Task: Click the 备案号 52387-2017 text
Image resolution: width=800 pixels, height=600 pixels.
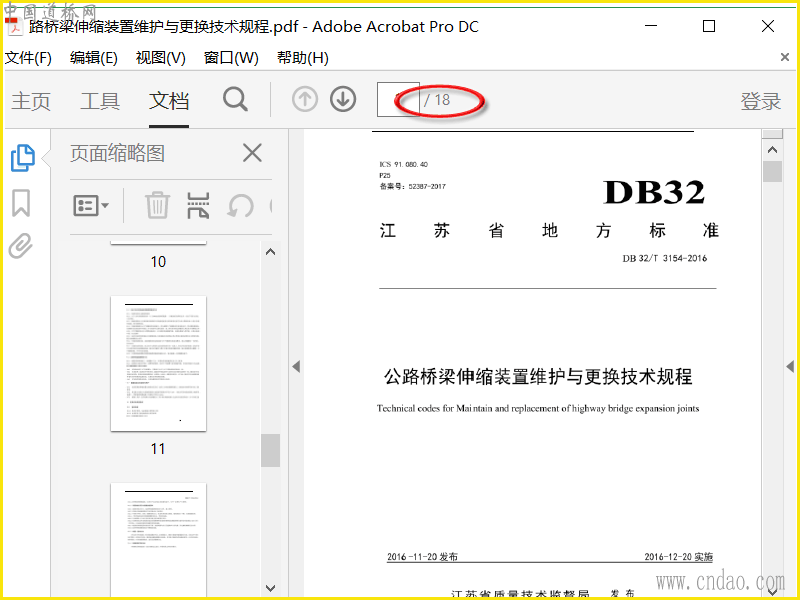Action: (412, 186)
